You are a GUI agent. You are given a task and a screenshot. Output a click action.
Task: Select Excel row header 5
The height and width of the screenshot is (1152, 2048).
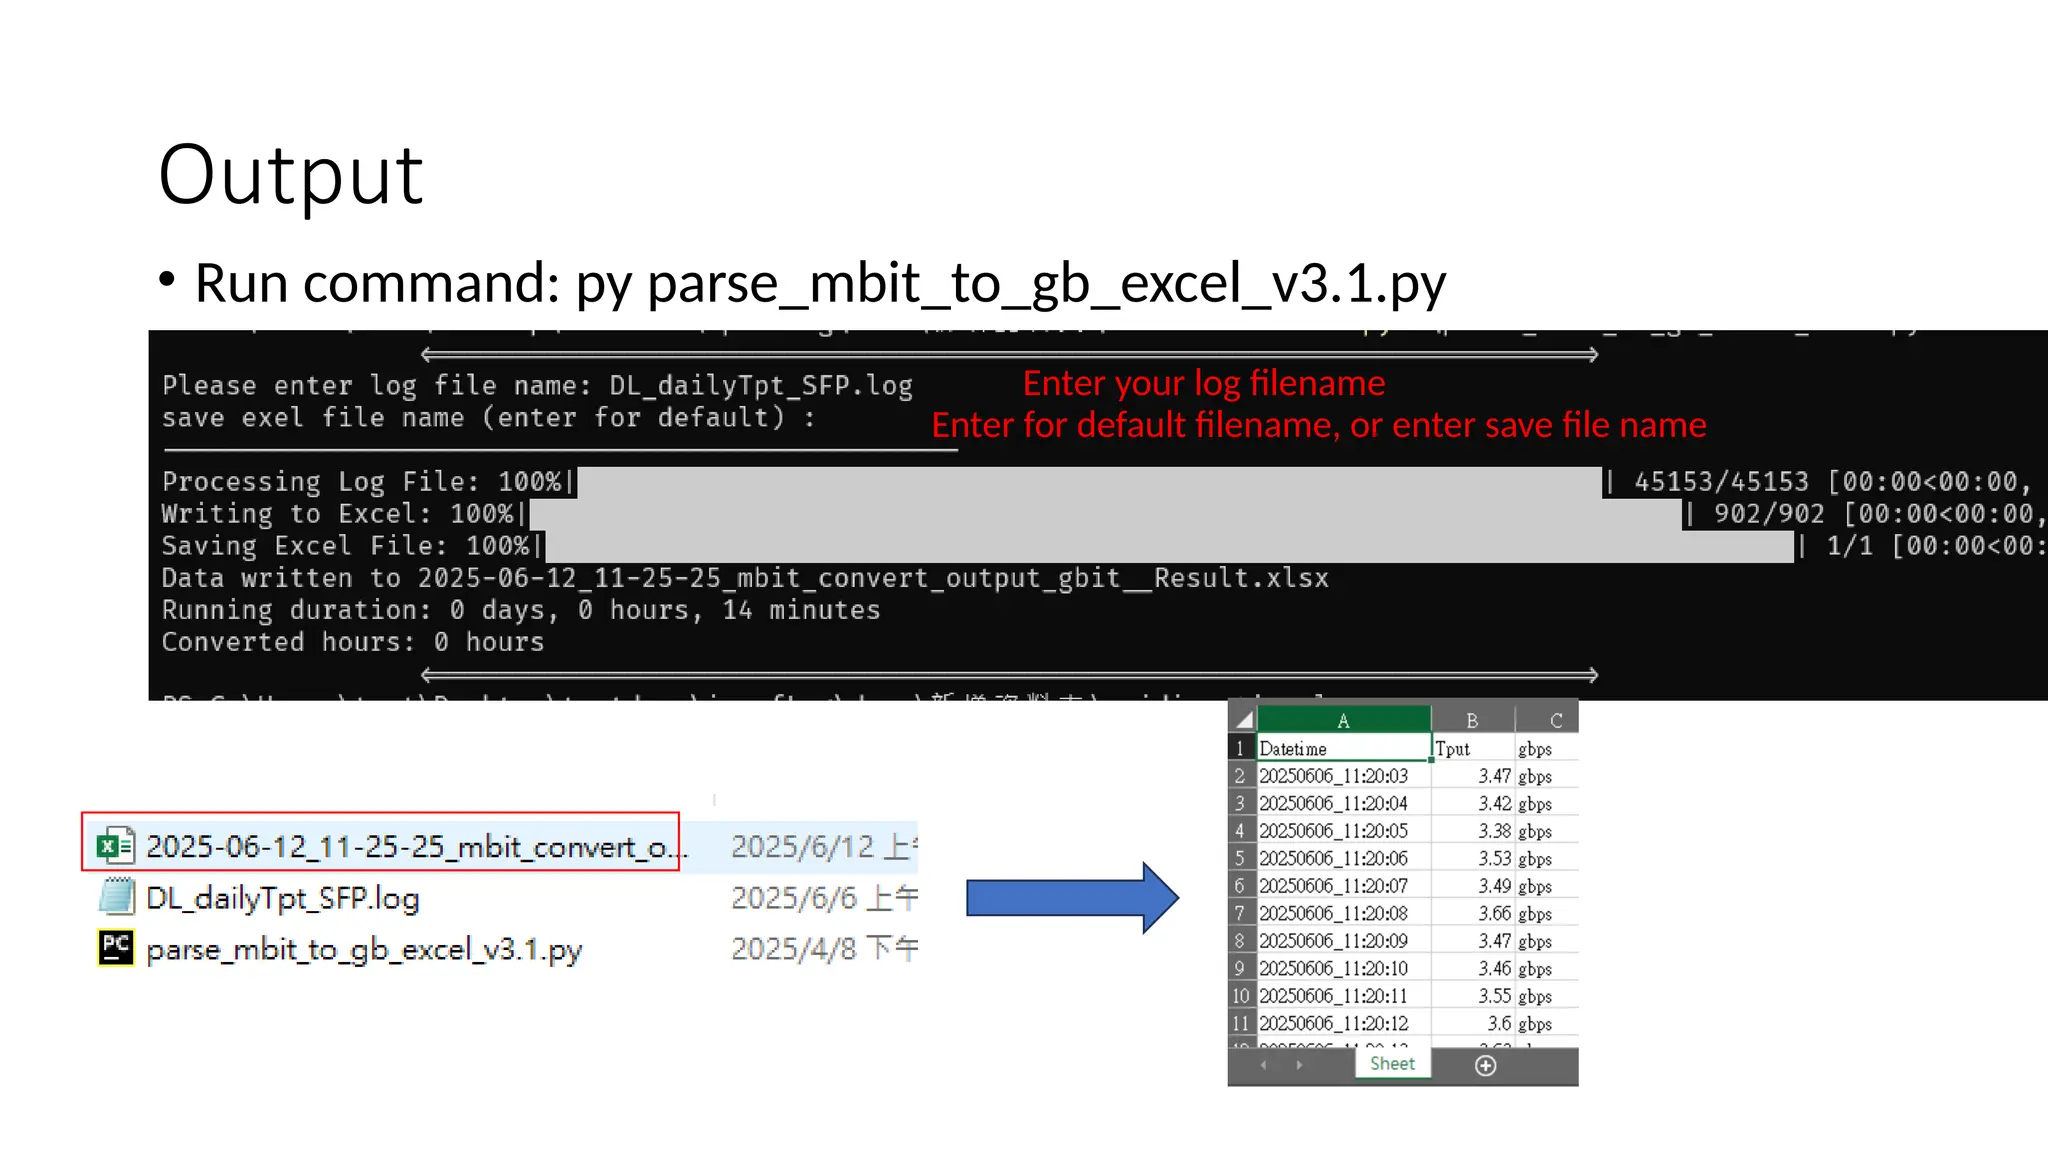1240,858
